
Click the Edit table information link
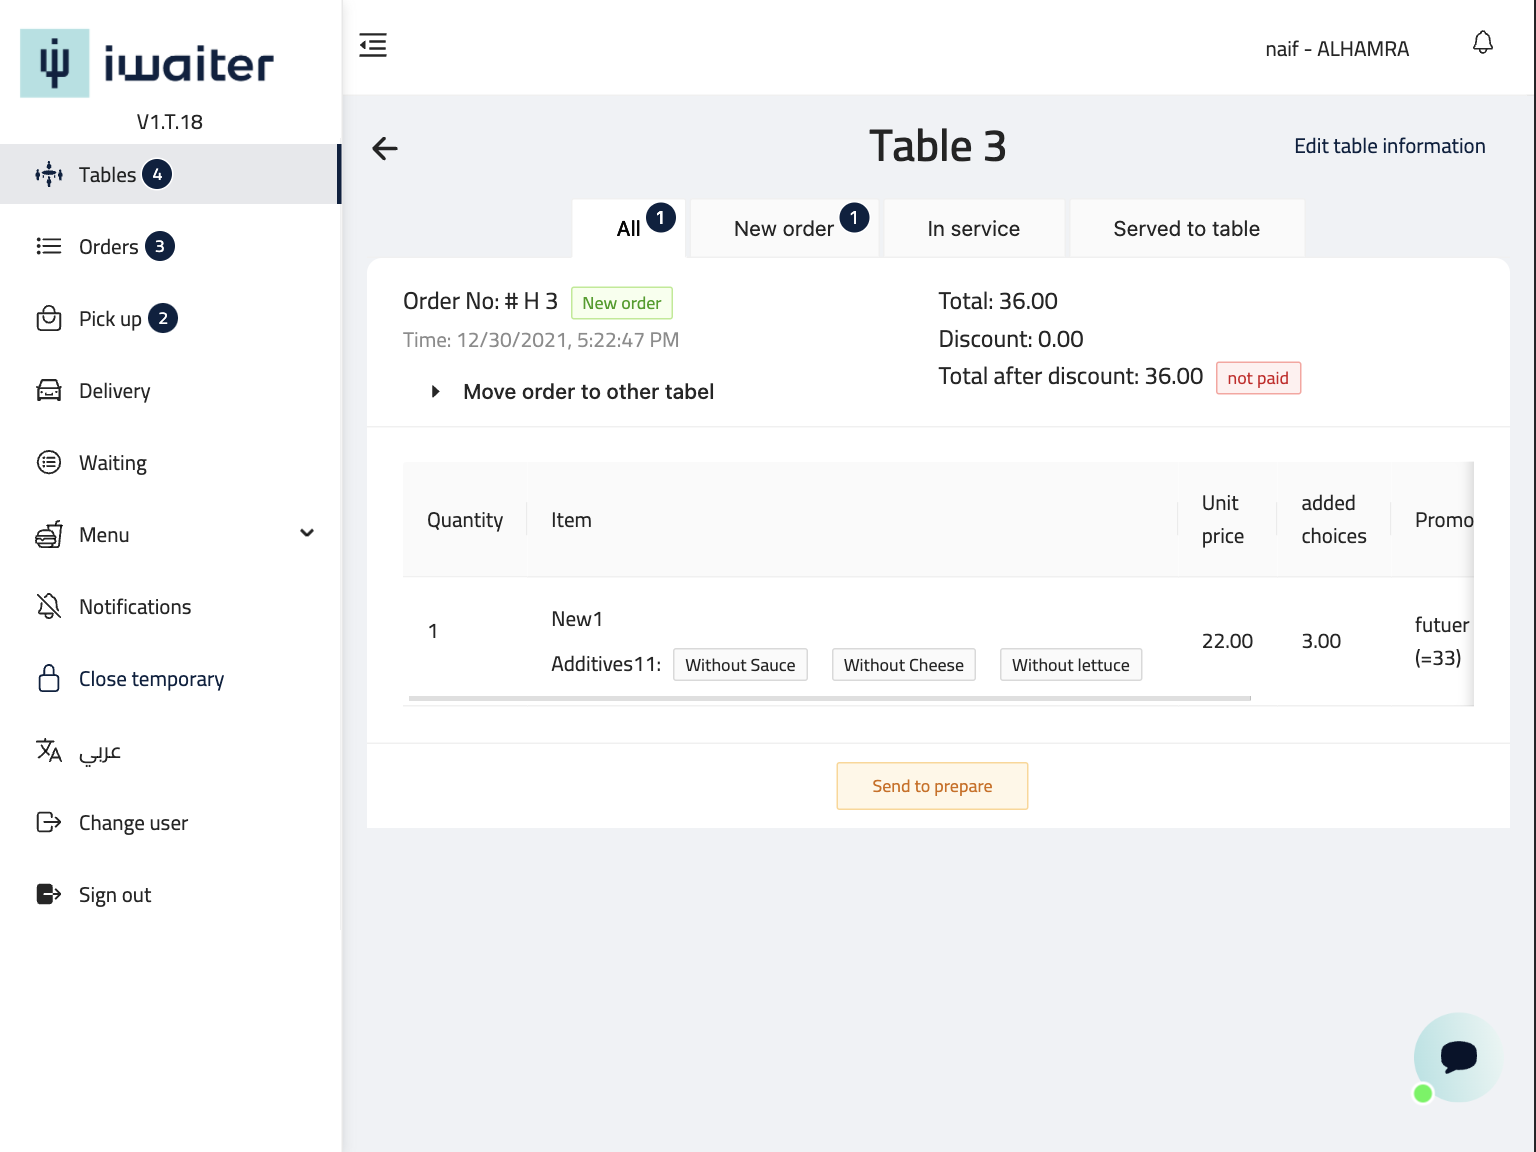coord(1389,146)
